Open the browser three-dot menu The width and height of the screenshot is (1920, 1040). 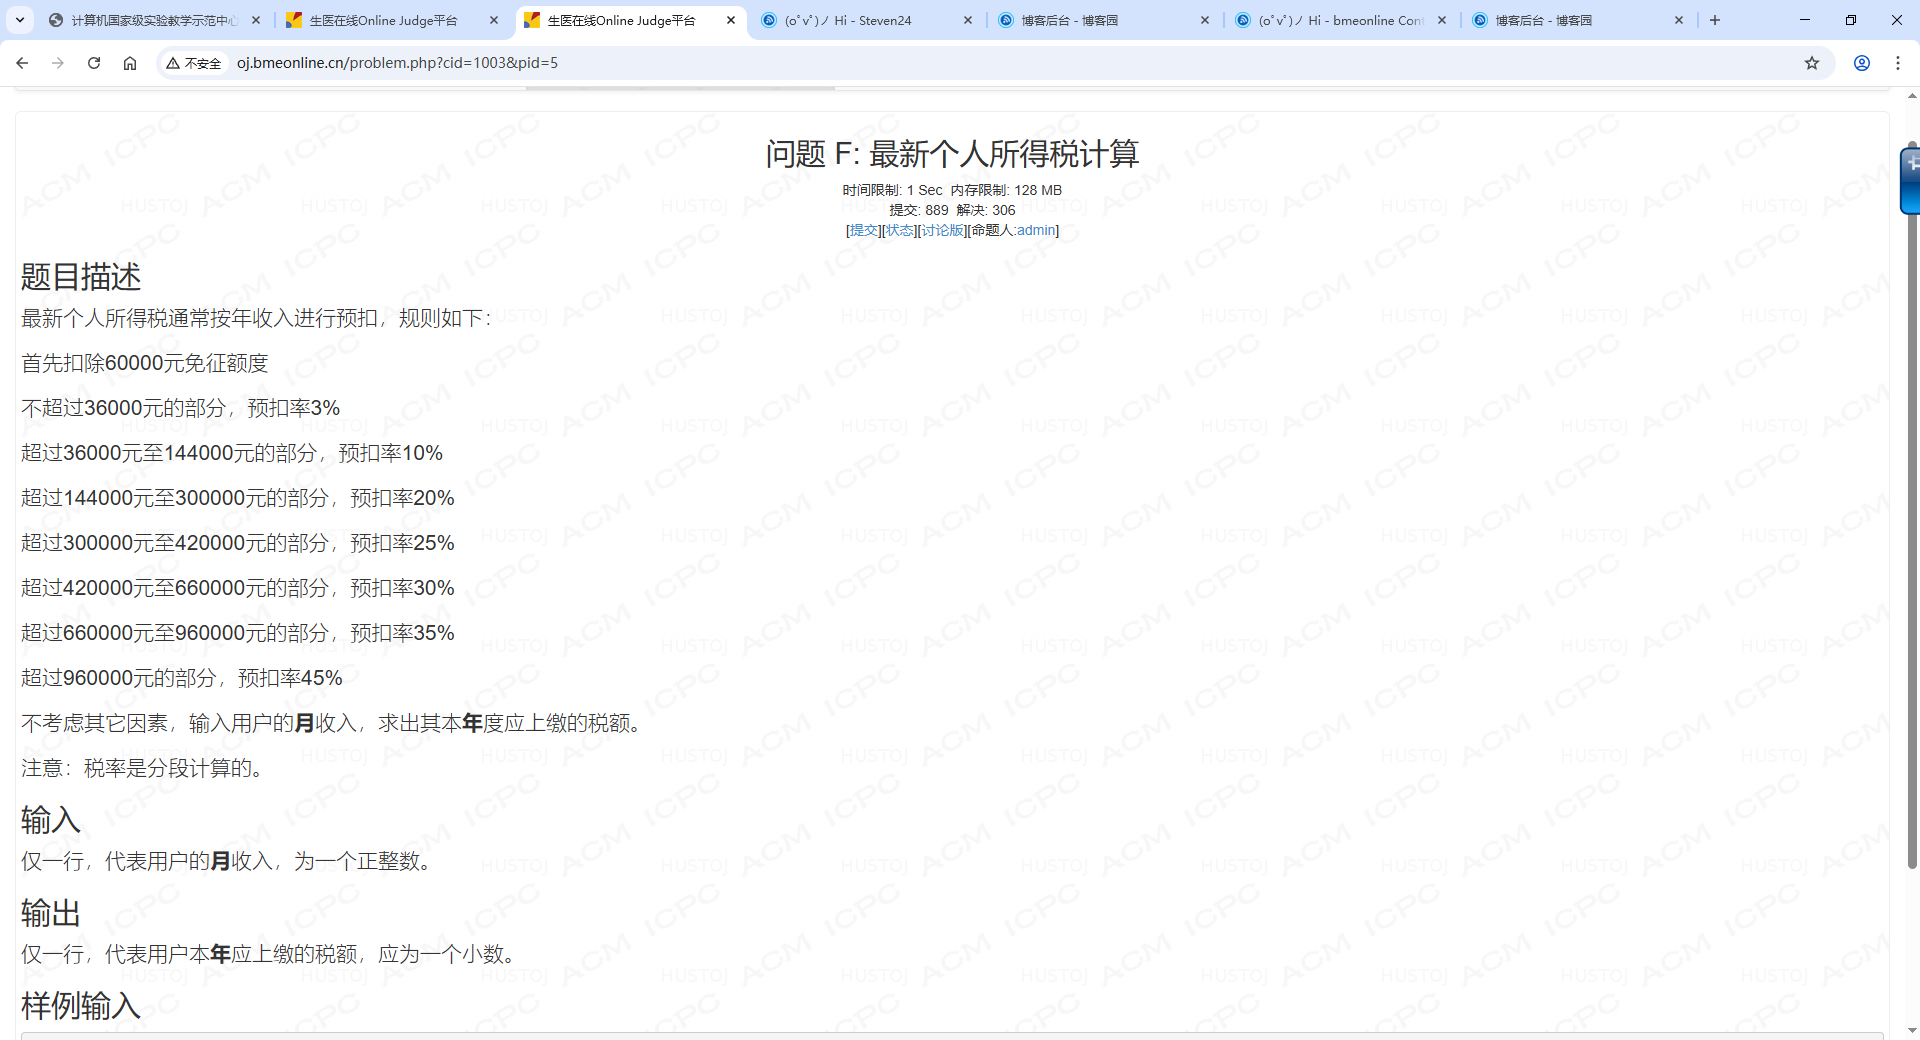click(1898, 63)
